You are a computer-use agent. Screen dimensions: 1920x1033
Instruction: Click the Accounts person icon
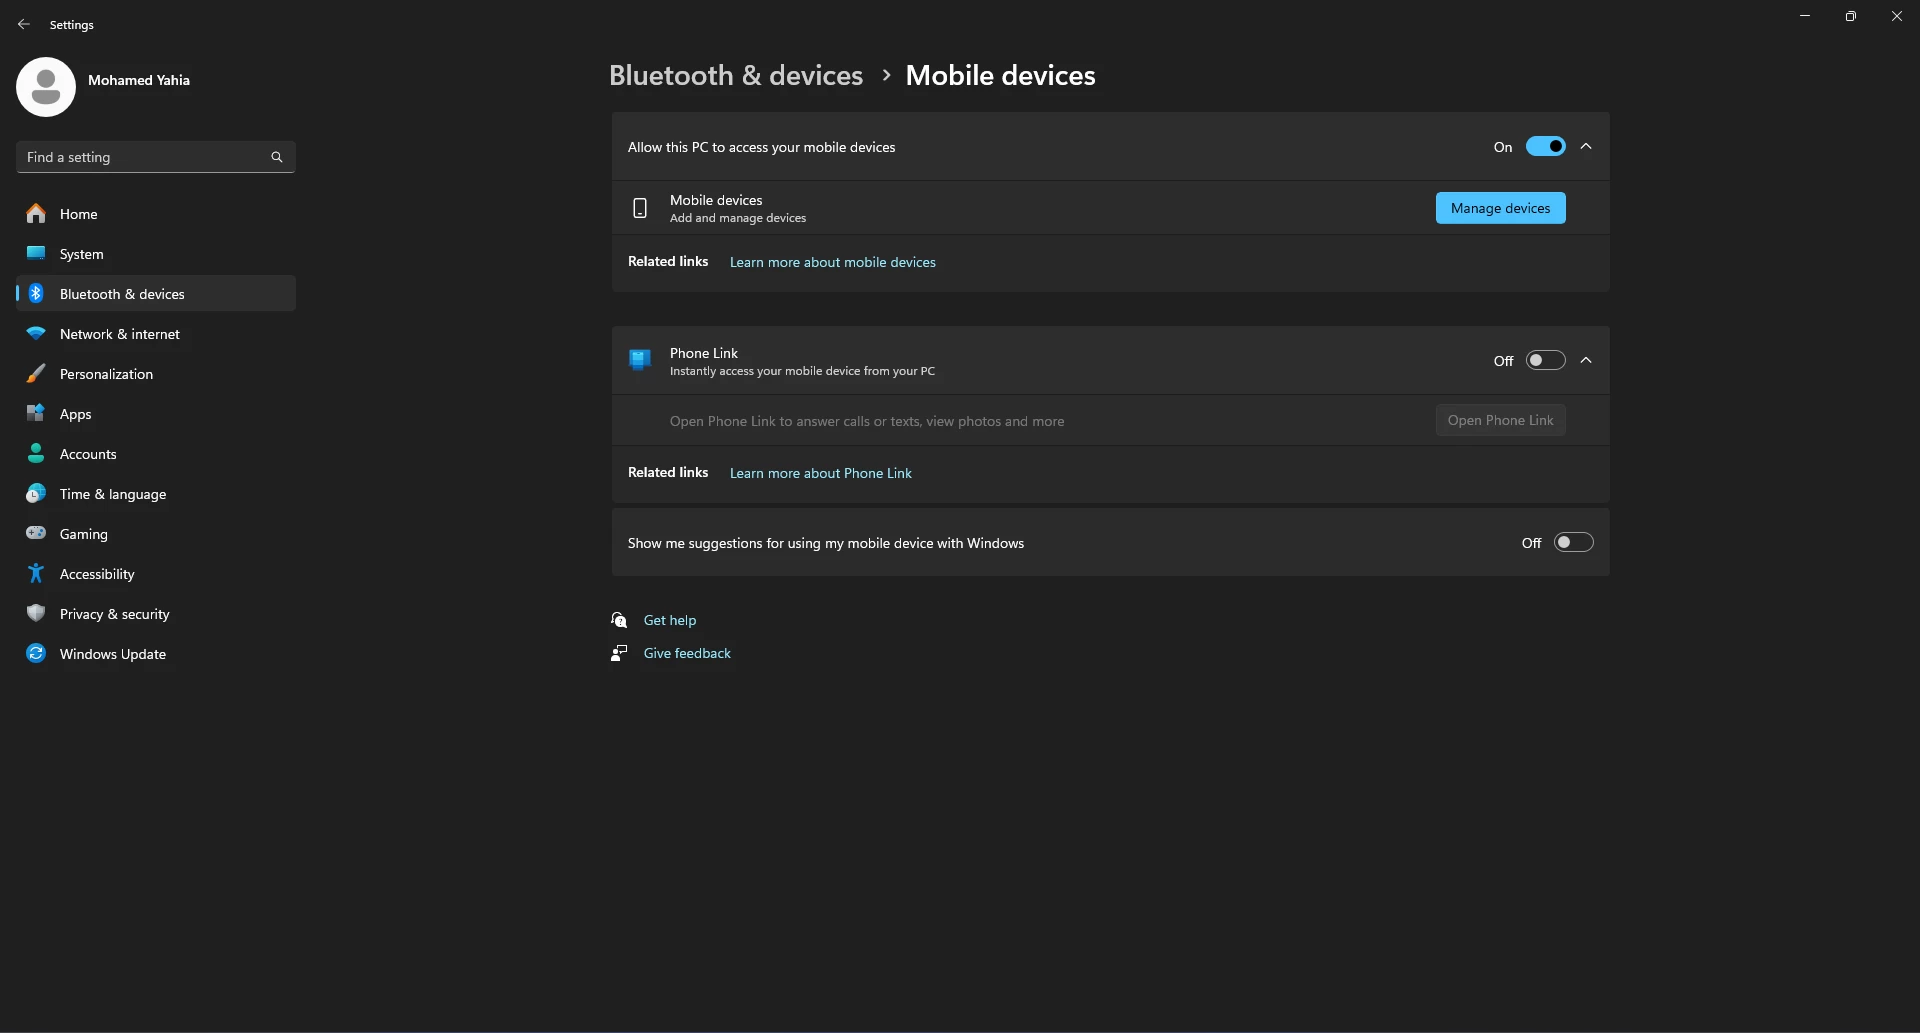pyautogui.click(x=36, y=453)
